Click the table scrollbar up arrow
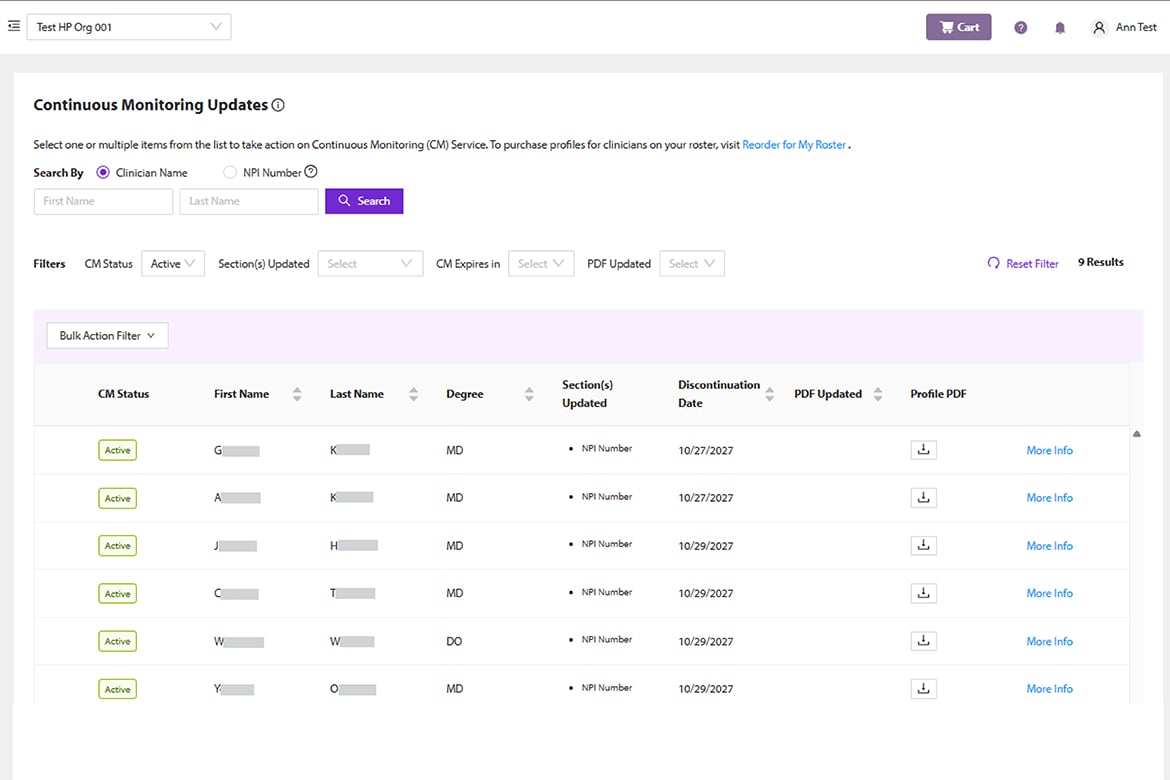This screenshot has width=1170, height=780. click(1137, 434)
